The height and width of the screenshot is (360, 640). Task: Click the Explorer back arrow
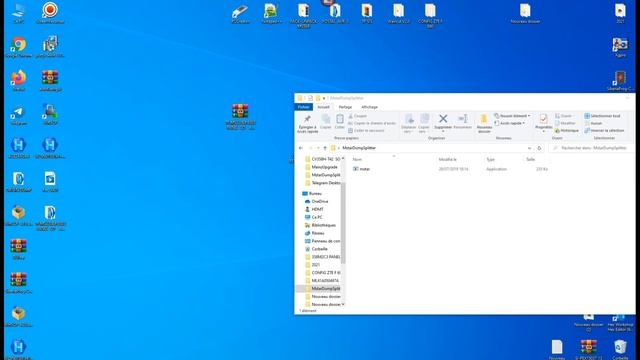tap(301, 148)
